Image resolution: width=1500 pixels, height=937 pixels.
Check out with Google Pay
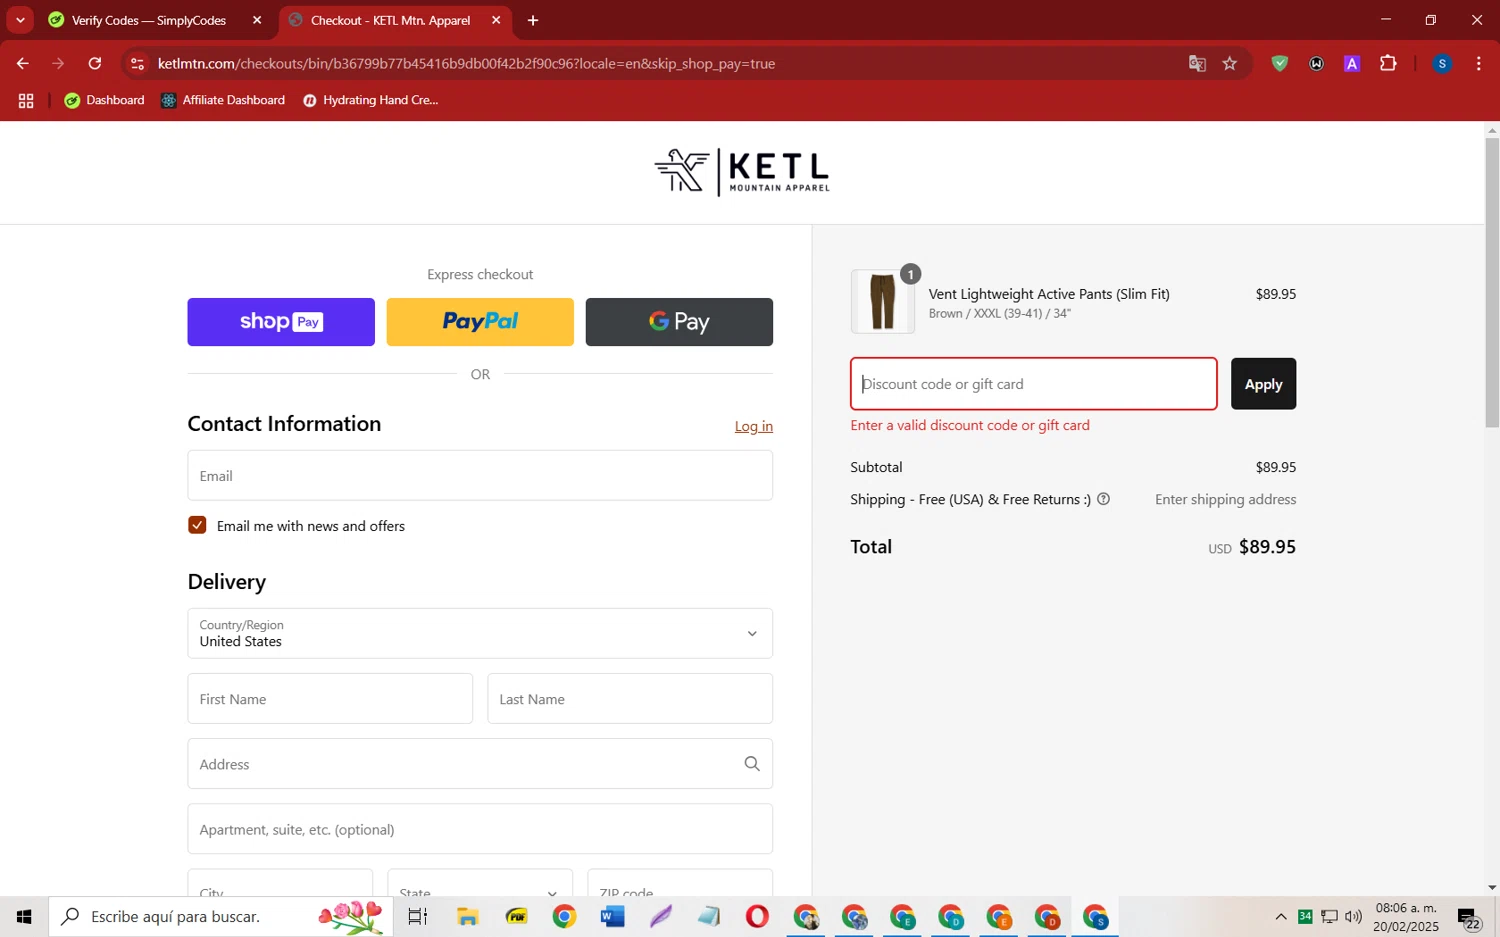(679, 322)
